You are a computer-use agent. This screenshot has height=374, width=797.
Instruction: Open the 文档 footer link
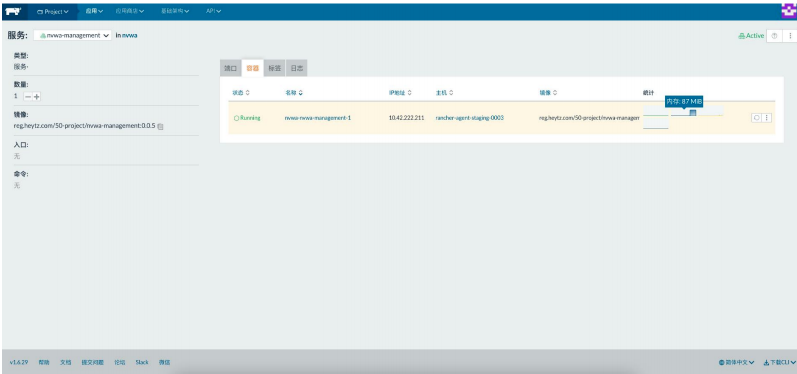pyautogui.click(x=66, y=362)
